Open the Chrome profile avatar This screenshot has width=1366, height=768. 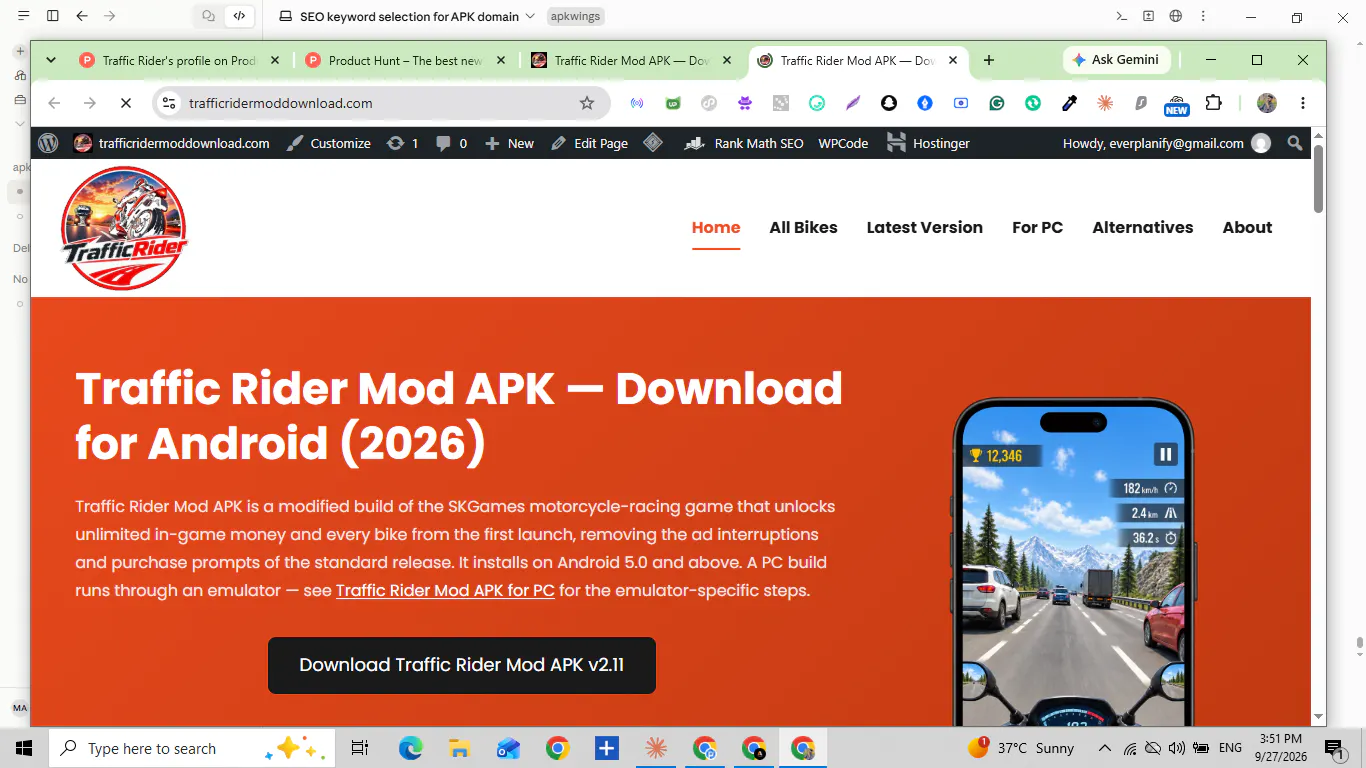(x=1267, y=103)
